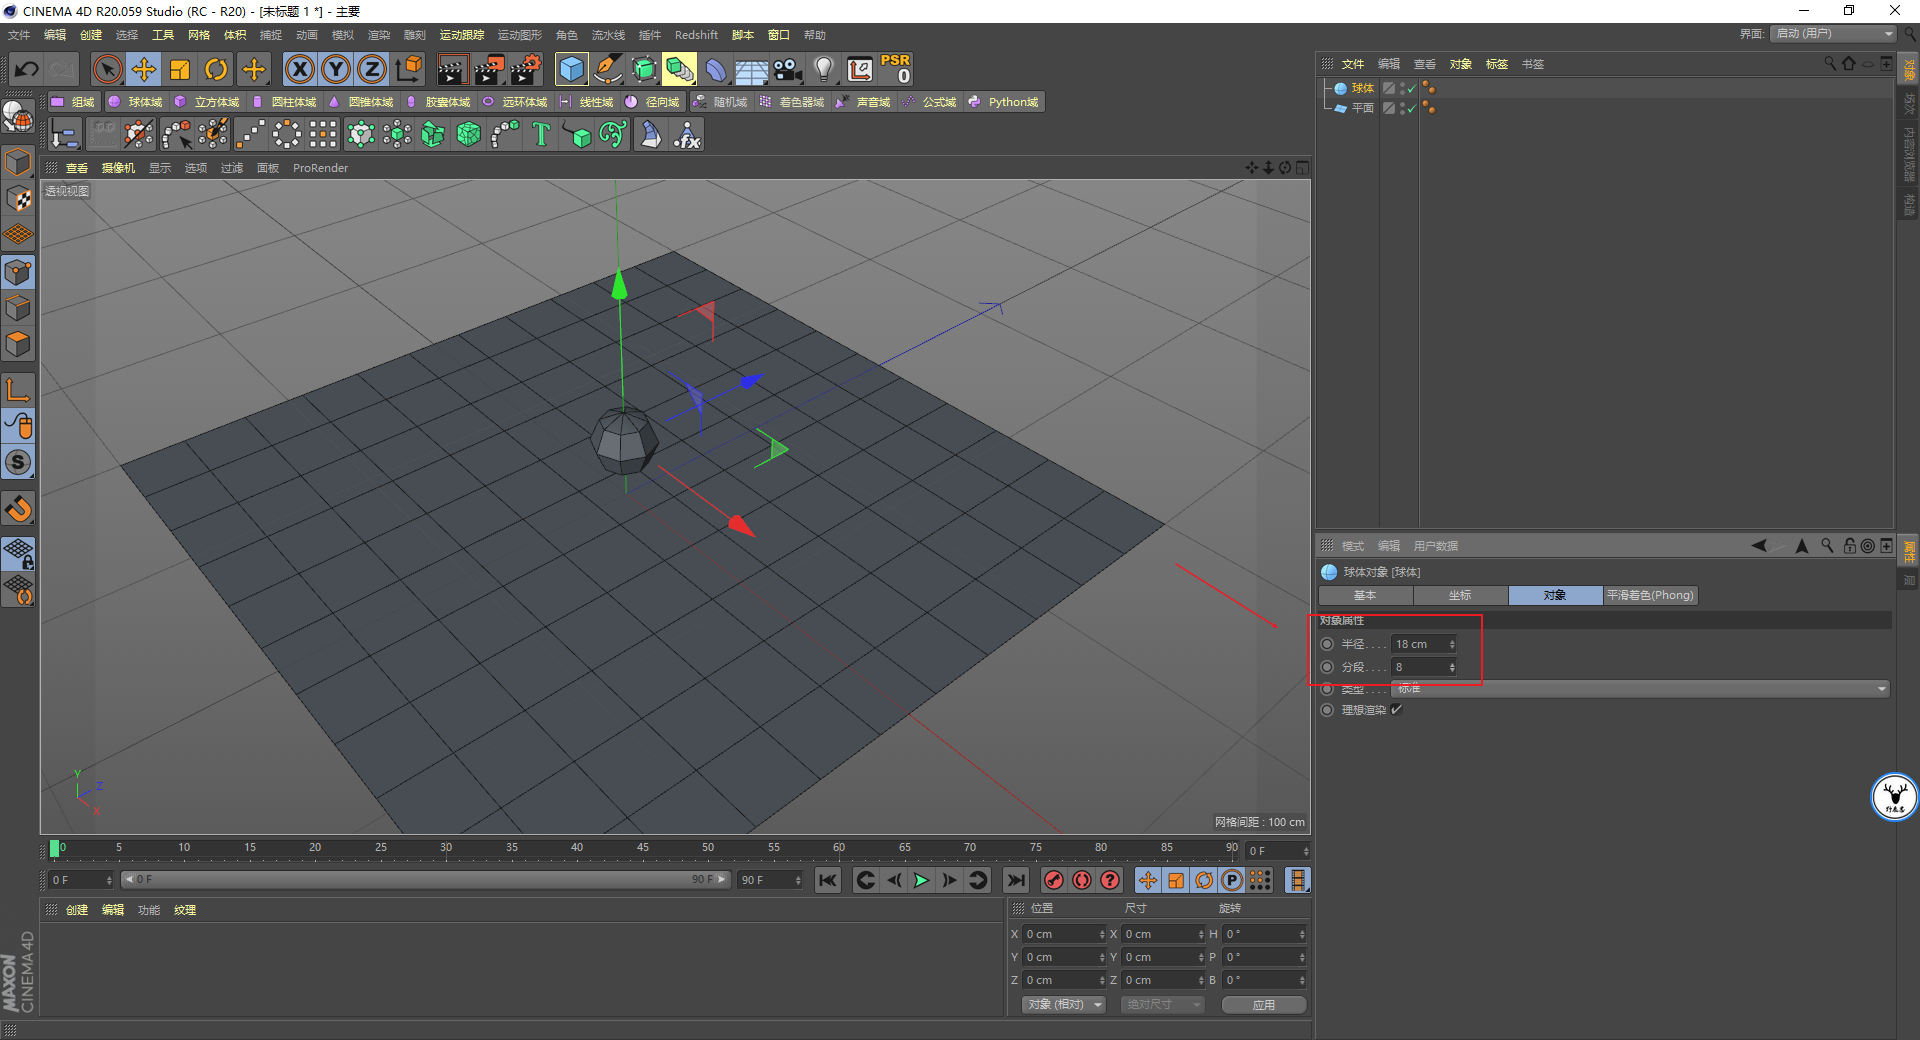Toggle the 半径 animation radio dot
Viewport: 1920px width, 1040px height.
tap(1328, 644)
